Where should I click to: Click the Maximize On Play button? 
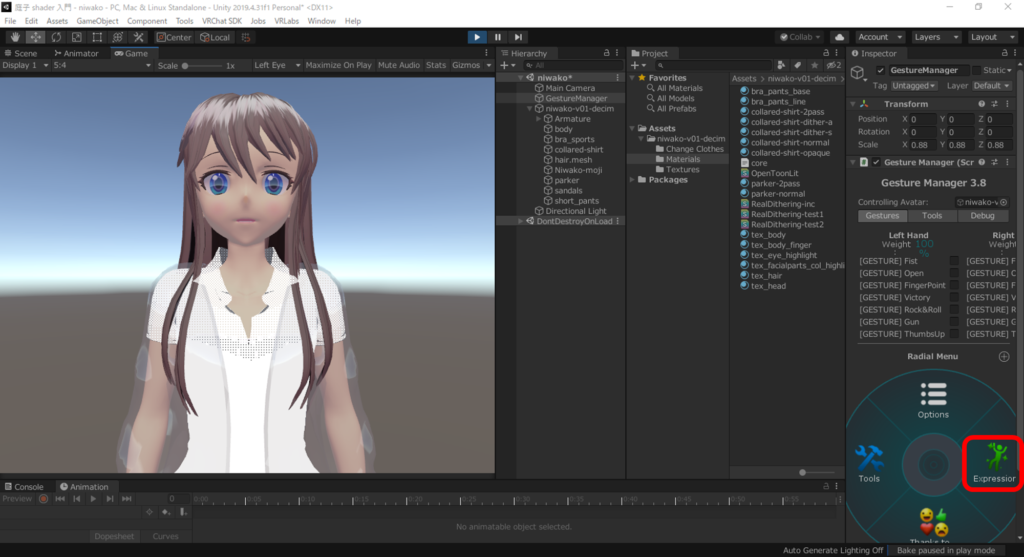point(338,66)
